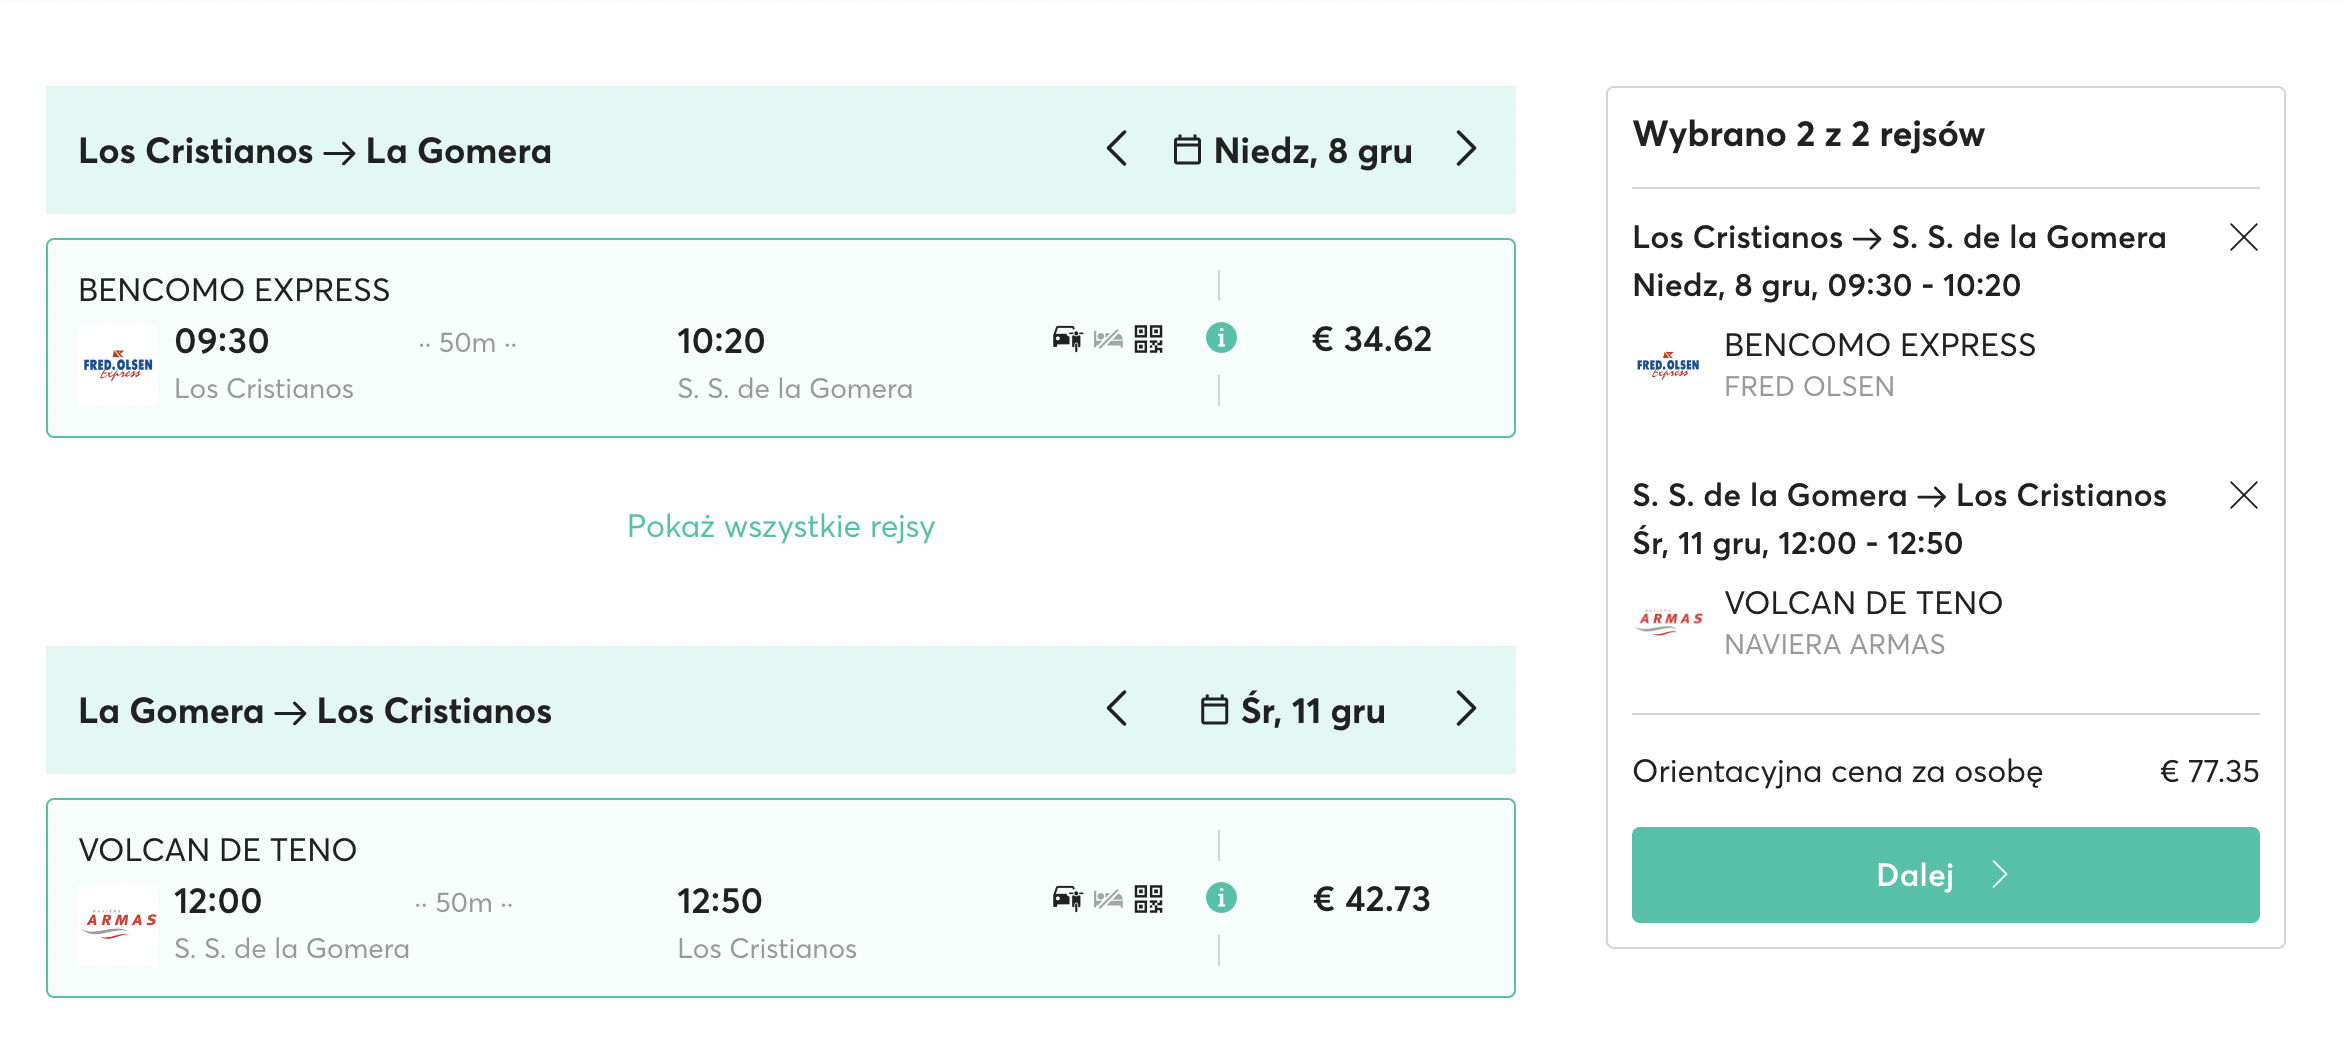This screenshot has width=2344, height=1046.
Task: Click calendar icon next to Niedz, 8 gru
Action: tap(1187, 150)
